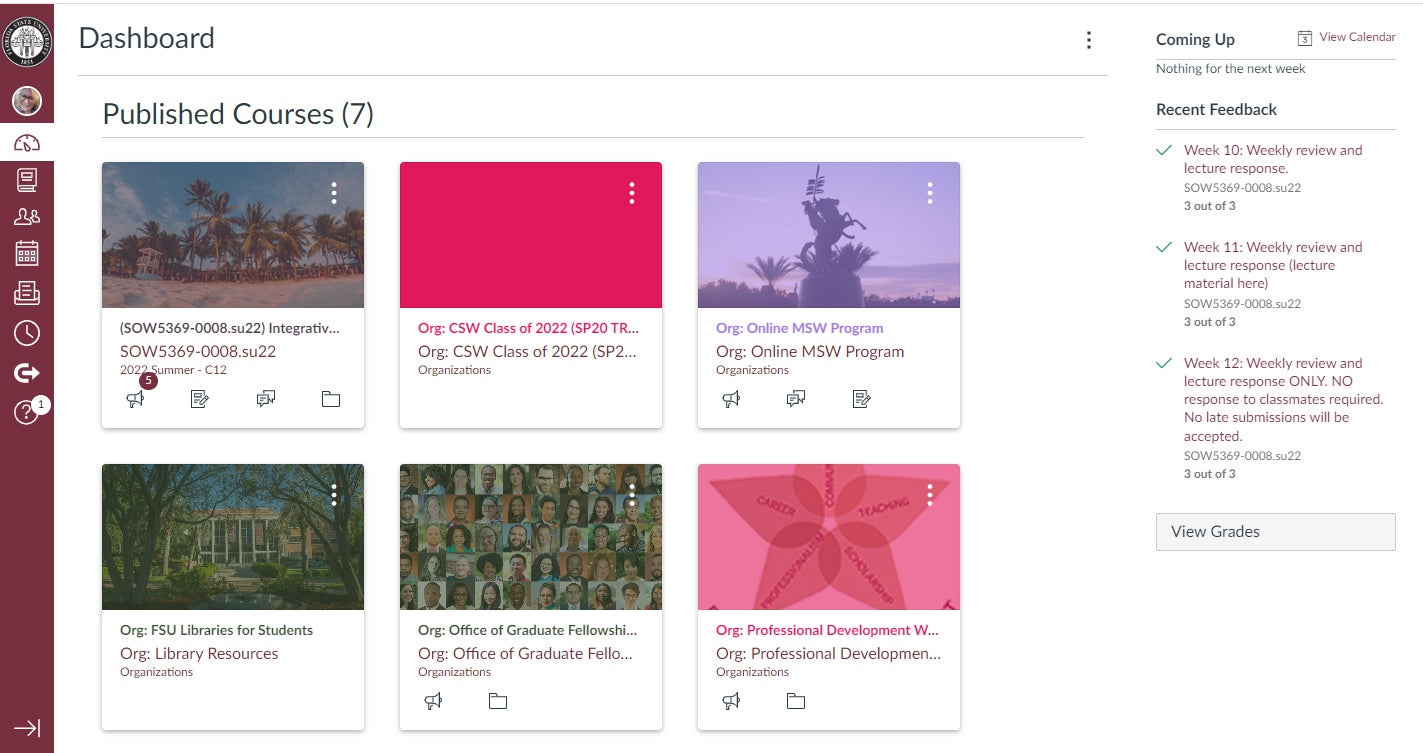
Task: Open SOW5369 course files folder icon
Action: [331, 400]
